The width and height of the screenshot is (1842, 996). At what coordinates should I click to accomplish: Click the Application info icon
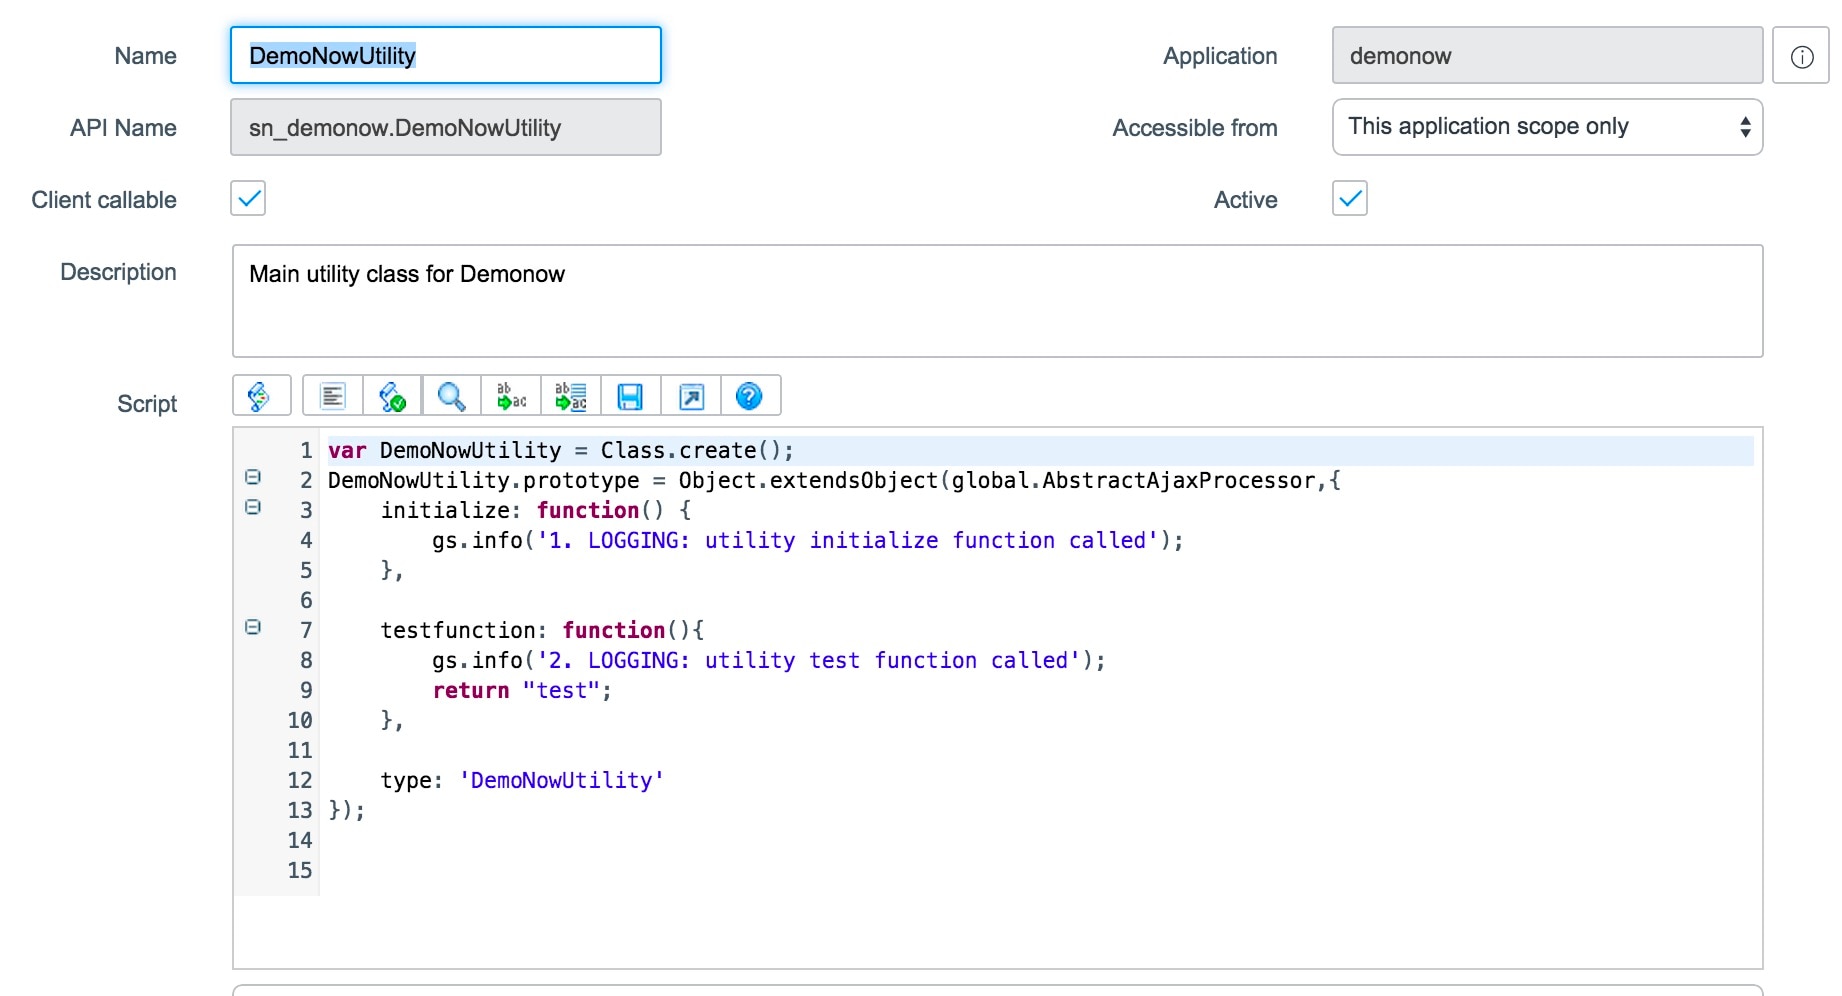point(1801,56)
